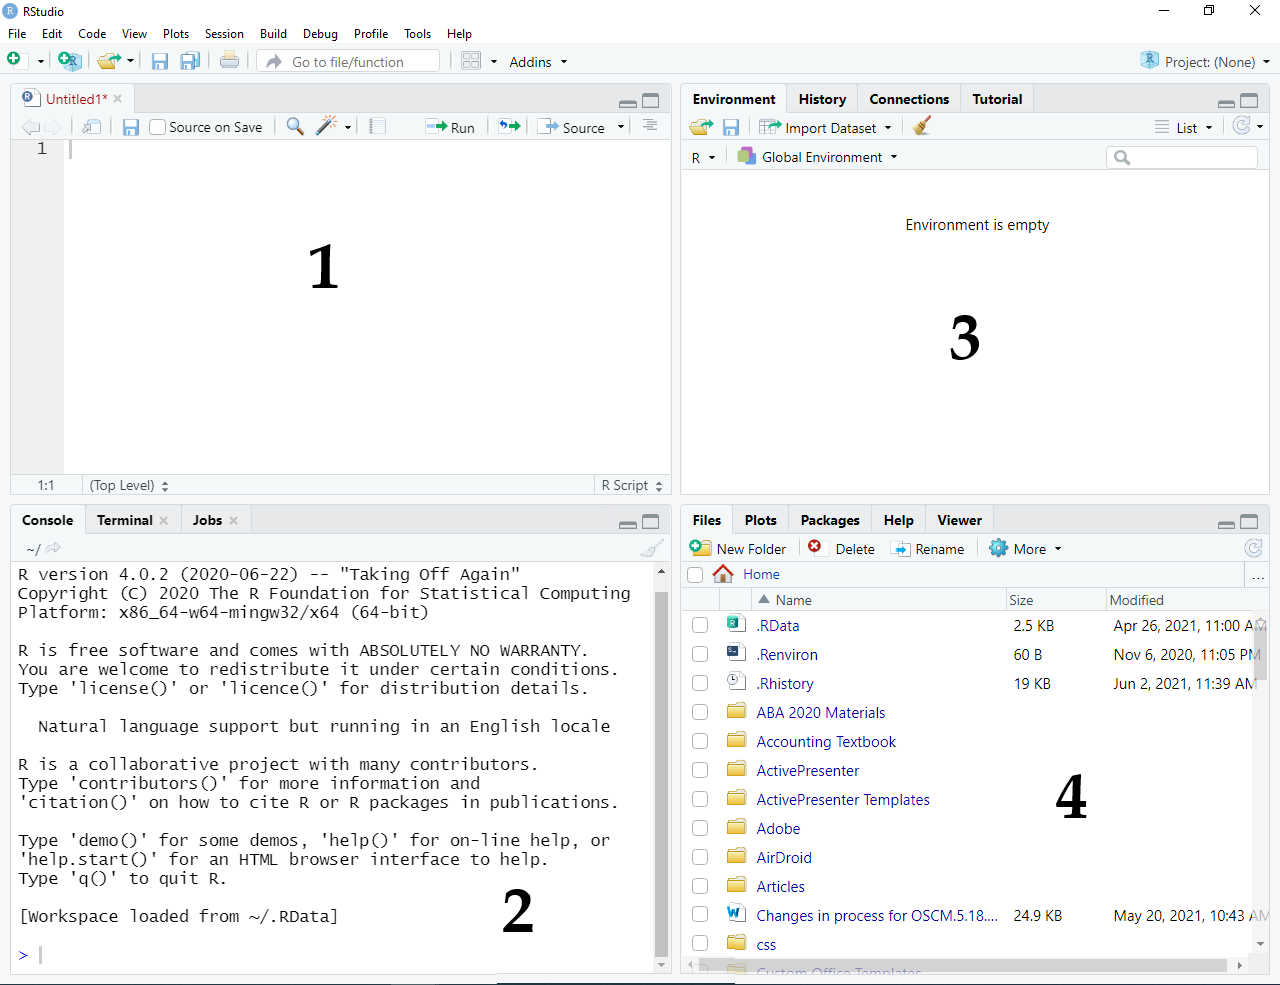The height and width of the screenshot is (985, 1280).
Task: Check the box next to .RData file
Action: tap(700, 625)
